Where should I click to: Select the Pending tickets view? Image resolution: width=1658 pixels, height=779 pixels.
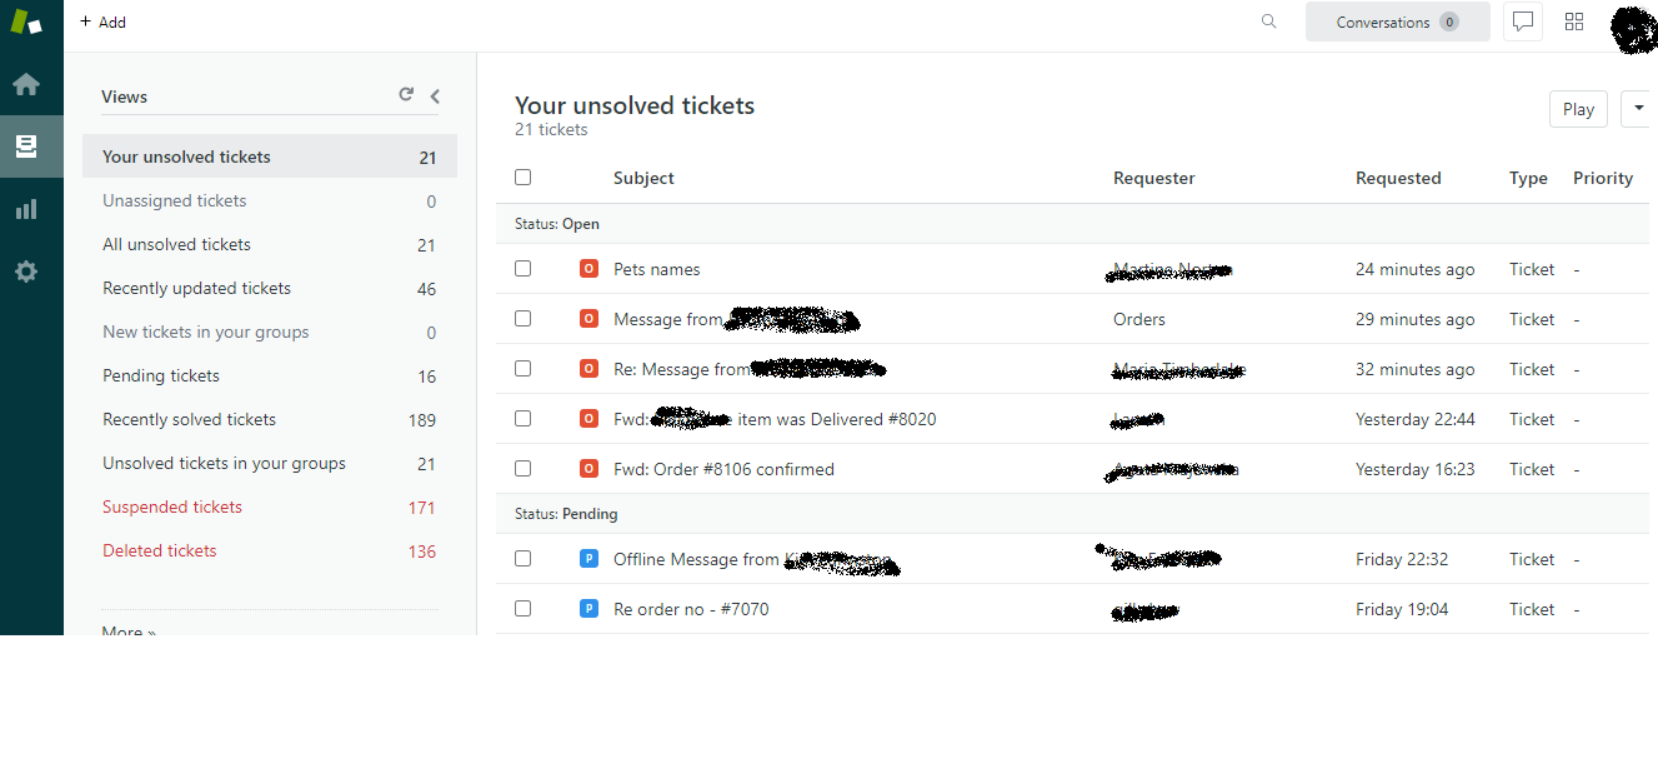click(161, 376)
